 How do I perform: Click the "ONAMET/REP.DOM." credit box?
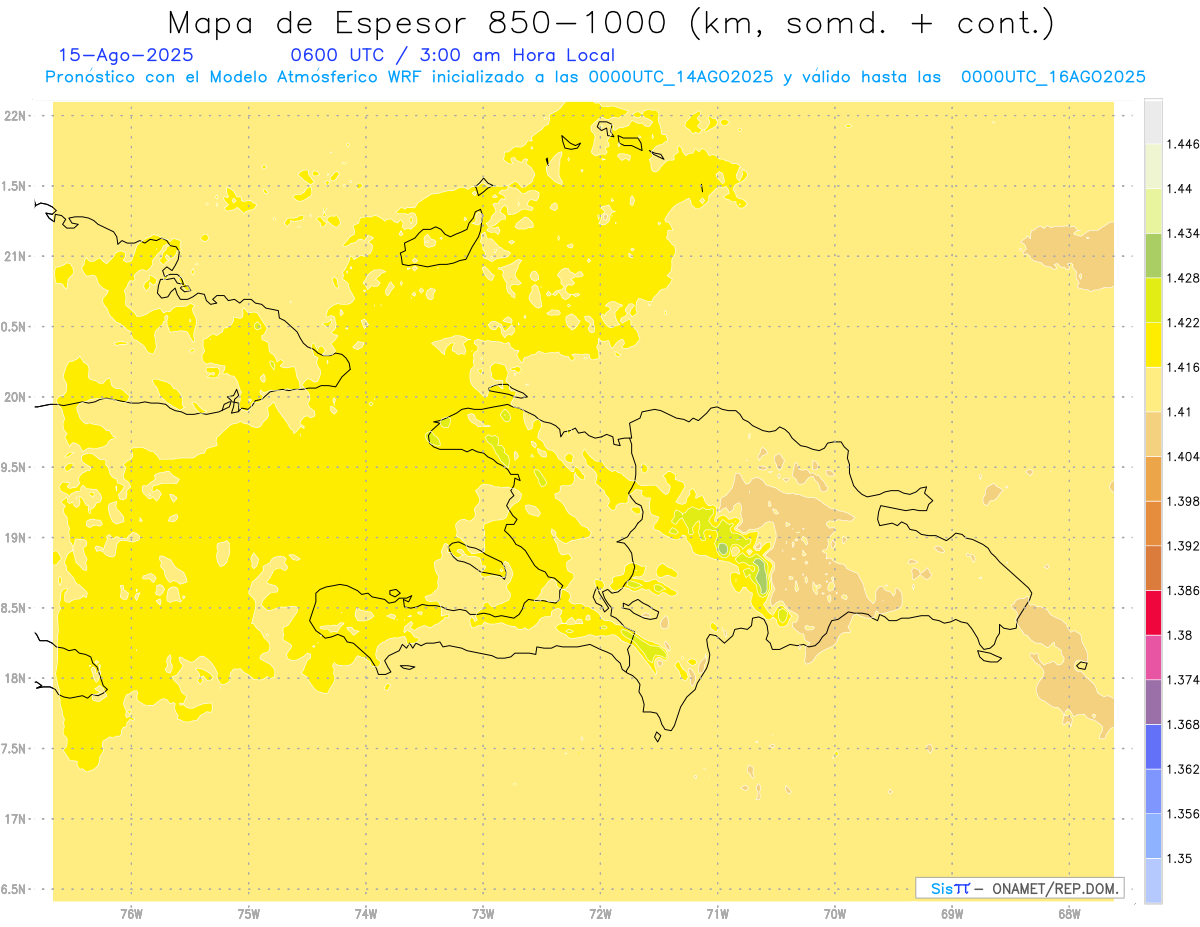click(x=1020, y=888)
